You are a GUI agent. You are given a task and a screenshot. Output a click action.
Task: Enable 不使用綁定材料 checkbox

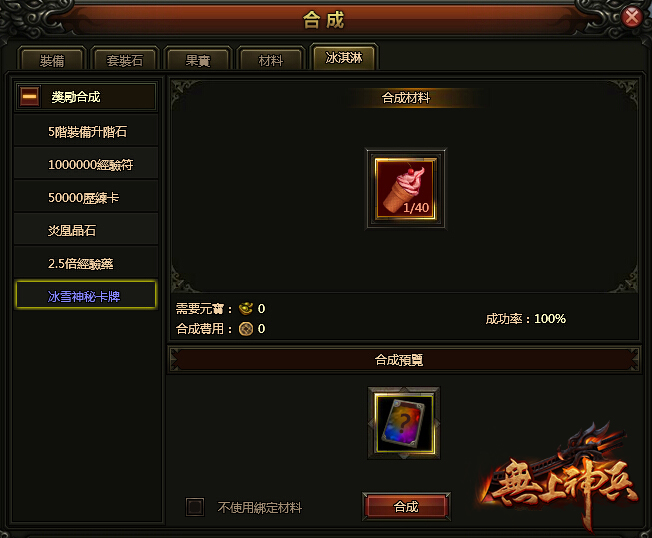tap(195, 507)
